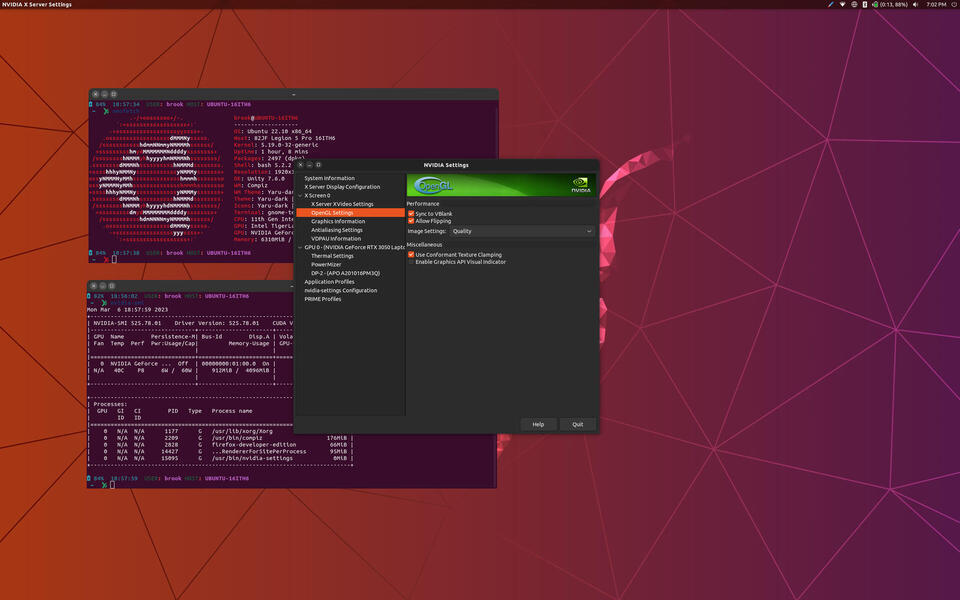Click "/usr/bin/compiz" process name
Image resolution: width=960 pixels, height=600 pixels.
point(238,438)
